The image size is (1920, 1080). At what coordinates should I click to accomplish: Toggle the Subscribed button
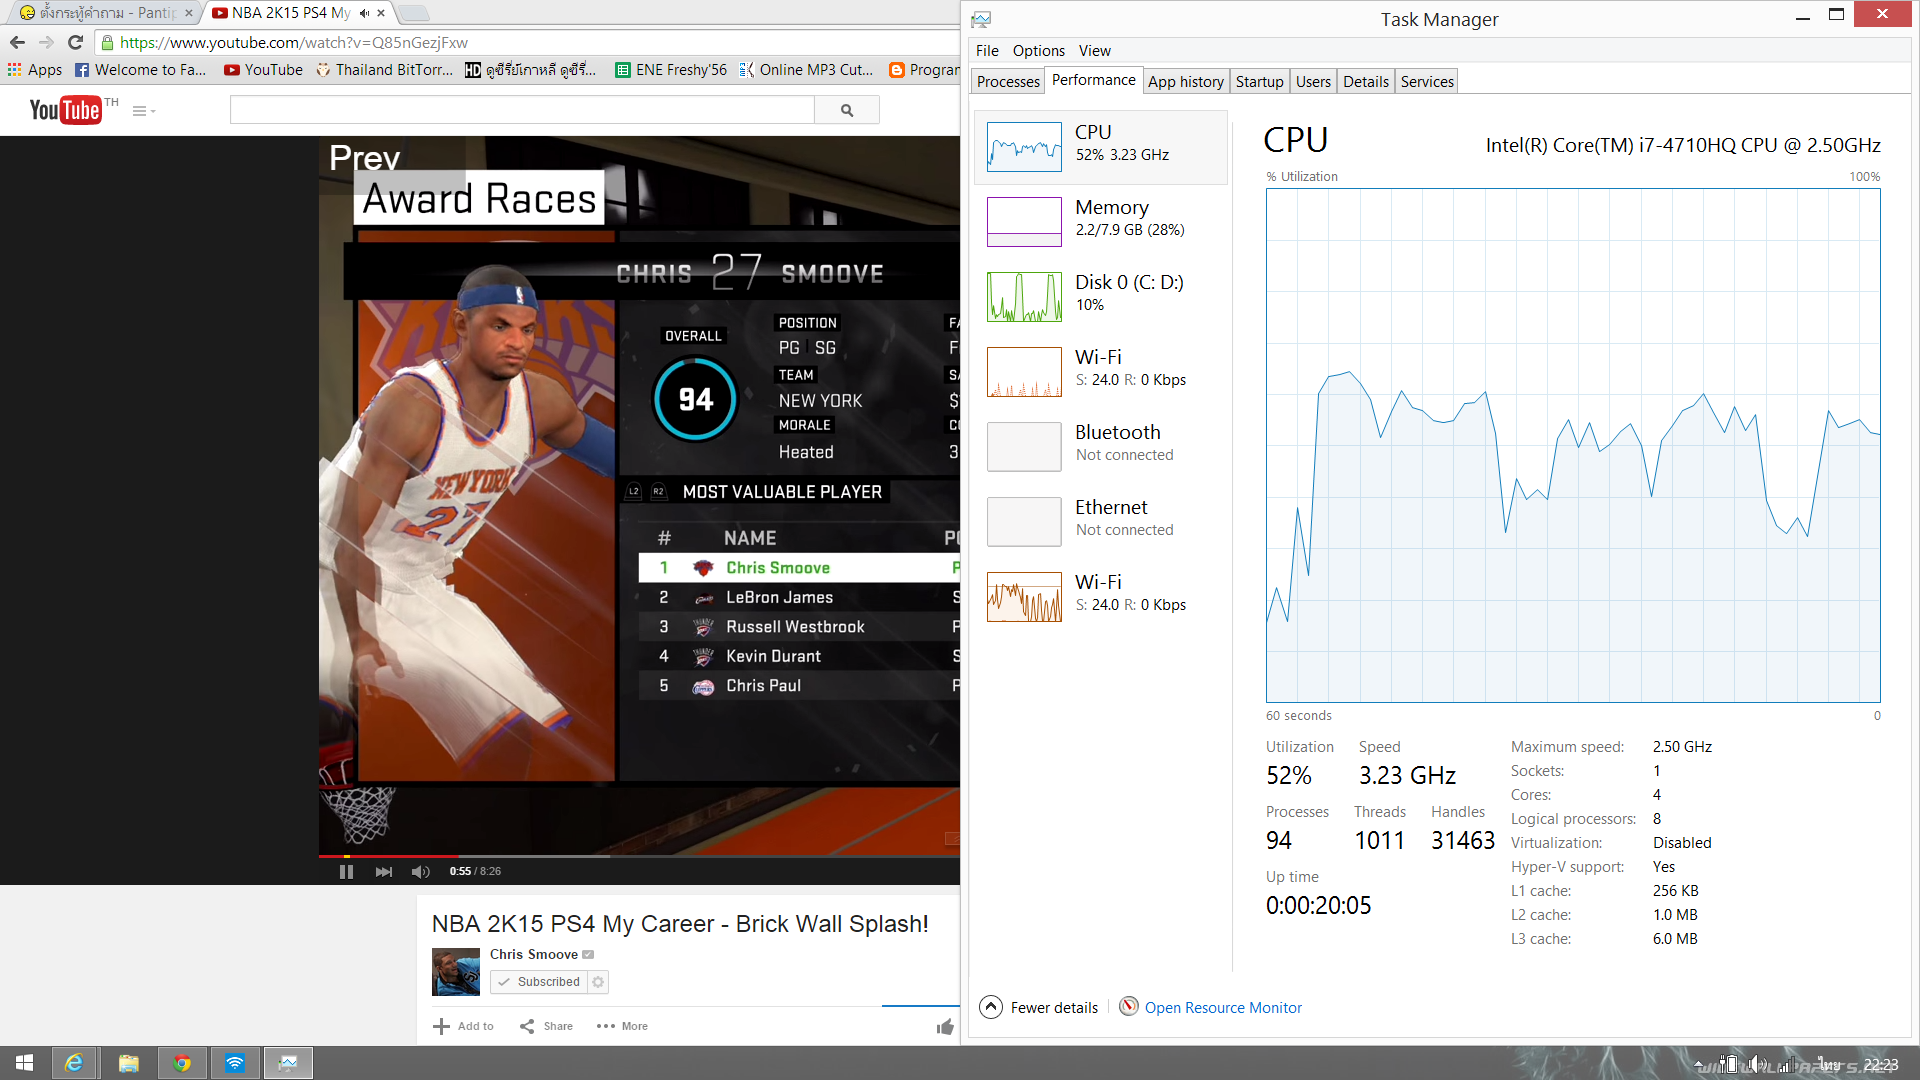[539, 982]
